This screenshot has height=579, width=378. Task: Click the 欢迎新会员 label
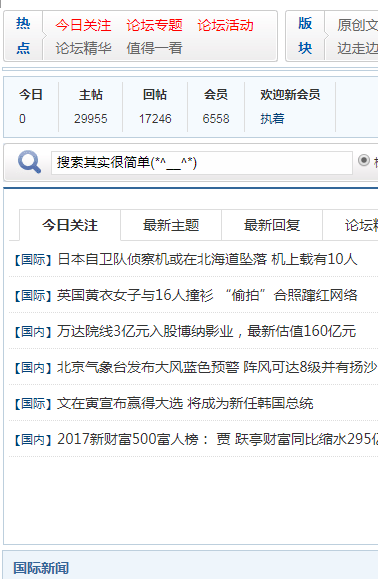pos(290,95)
